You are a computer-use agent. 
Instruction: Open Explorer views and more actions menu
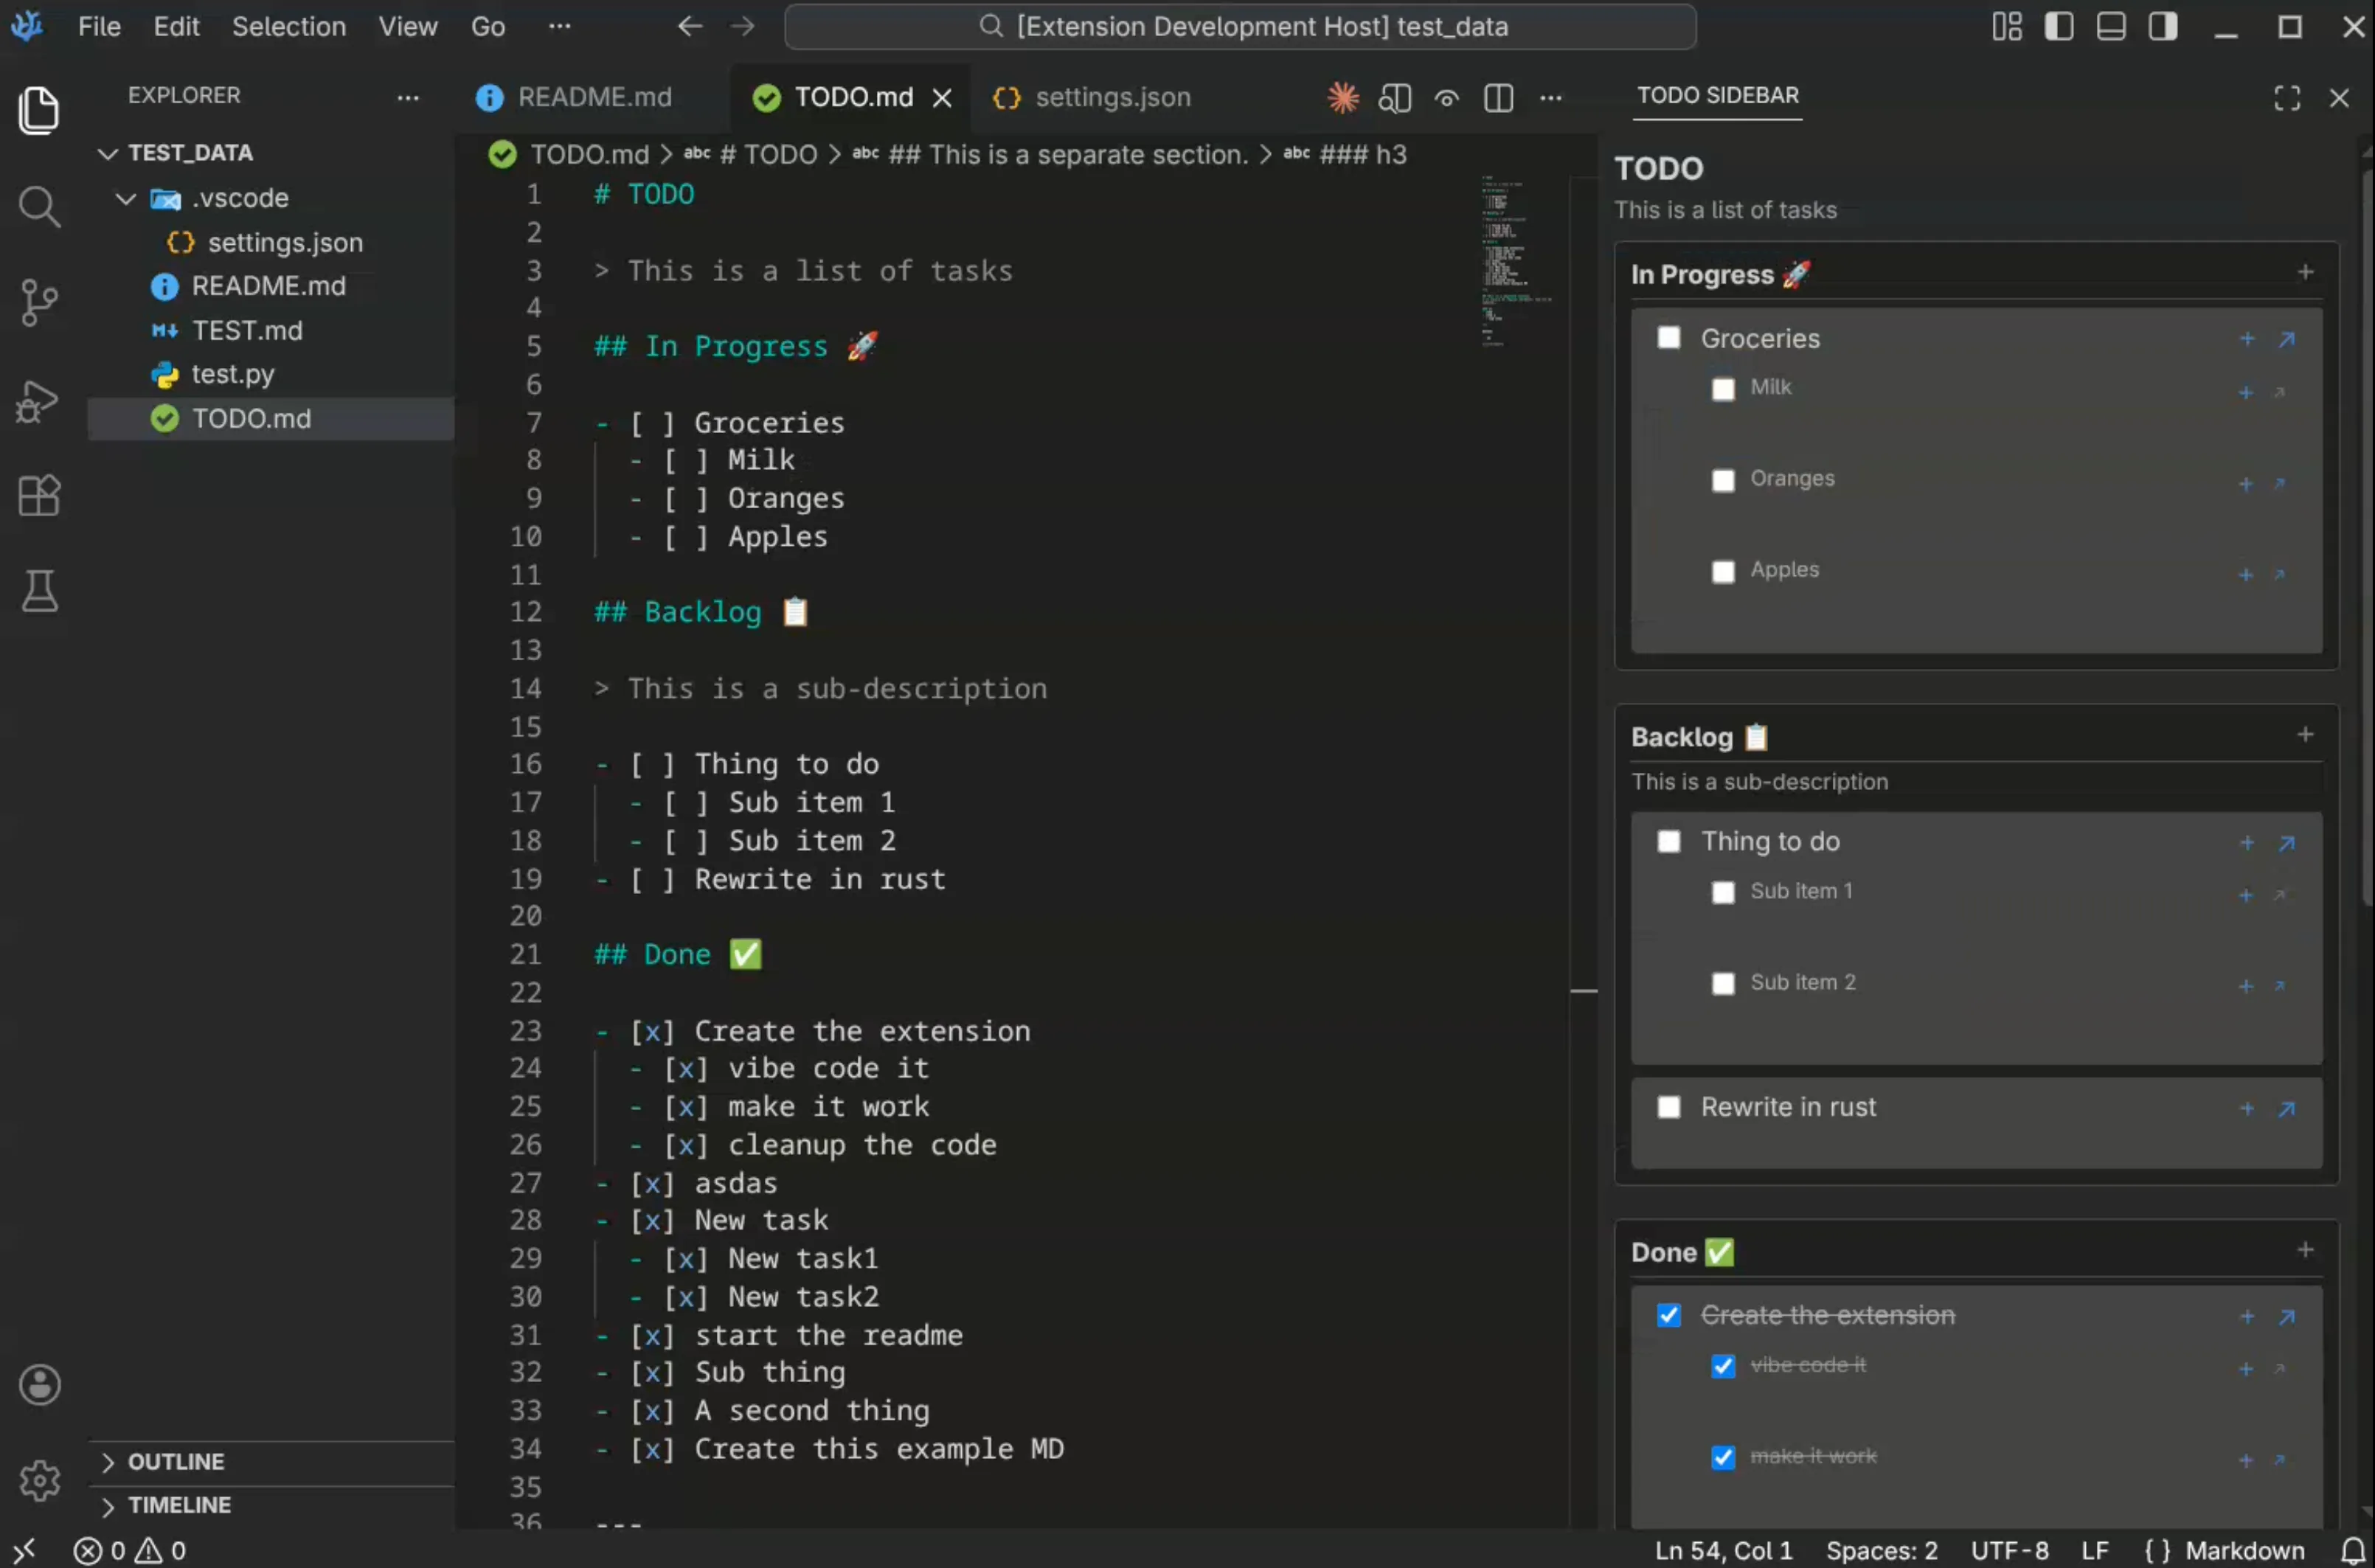[x=408, y=97]
